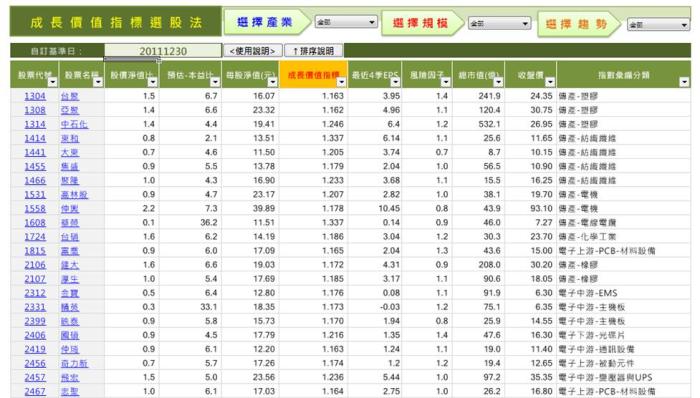Open stock code link 2467

tap(35, 391)
